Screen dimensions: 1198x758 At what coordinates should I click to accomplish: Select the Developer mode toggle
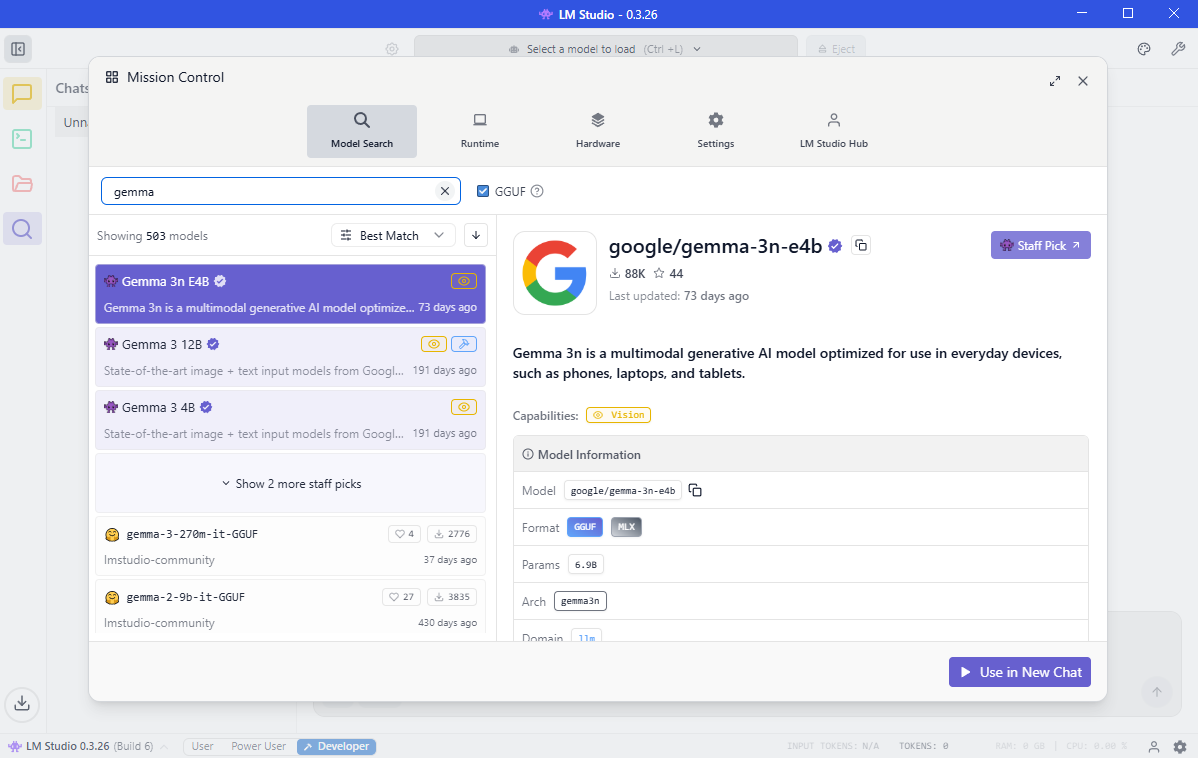pyautogui.click(x=335, y=746)
